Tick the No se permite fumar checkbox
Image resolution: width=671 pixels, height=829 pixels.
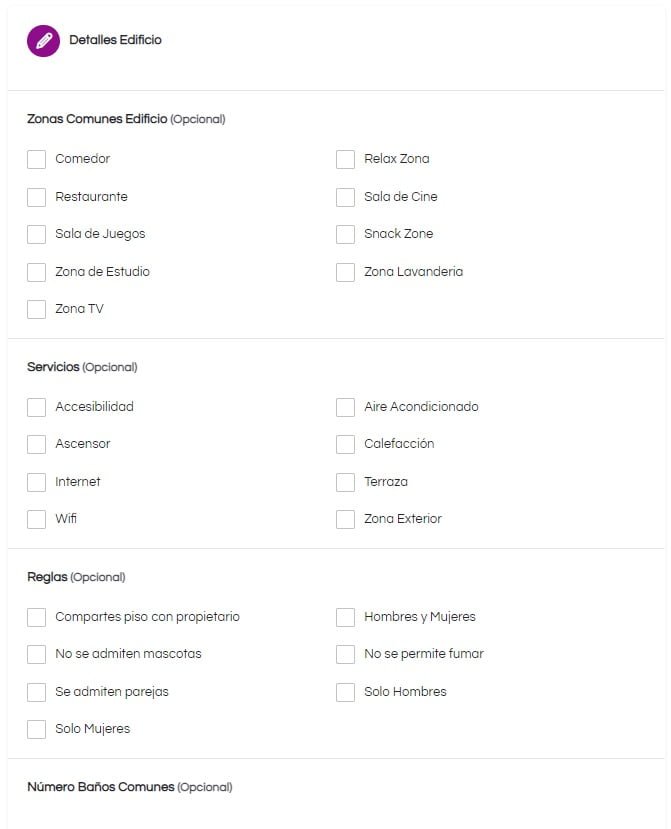[345, 654]
